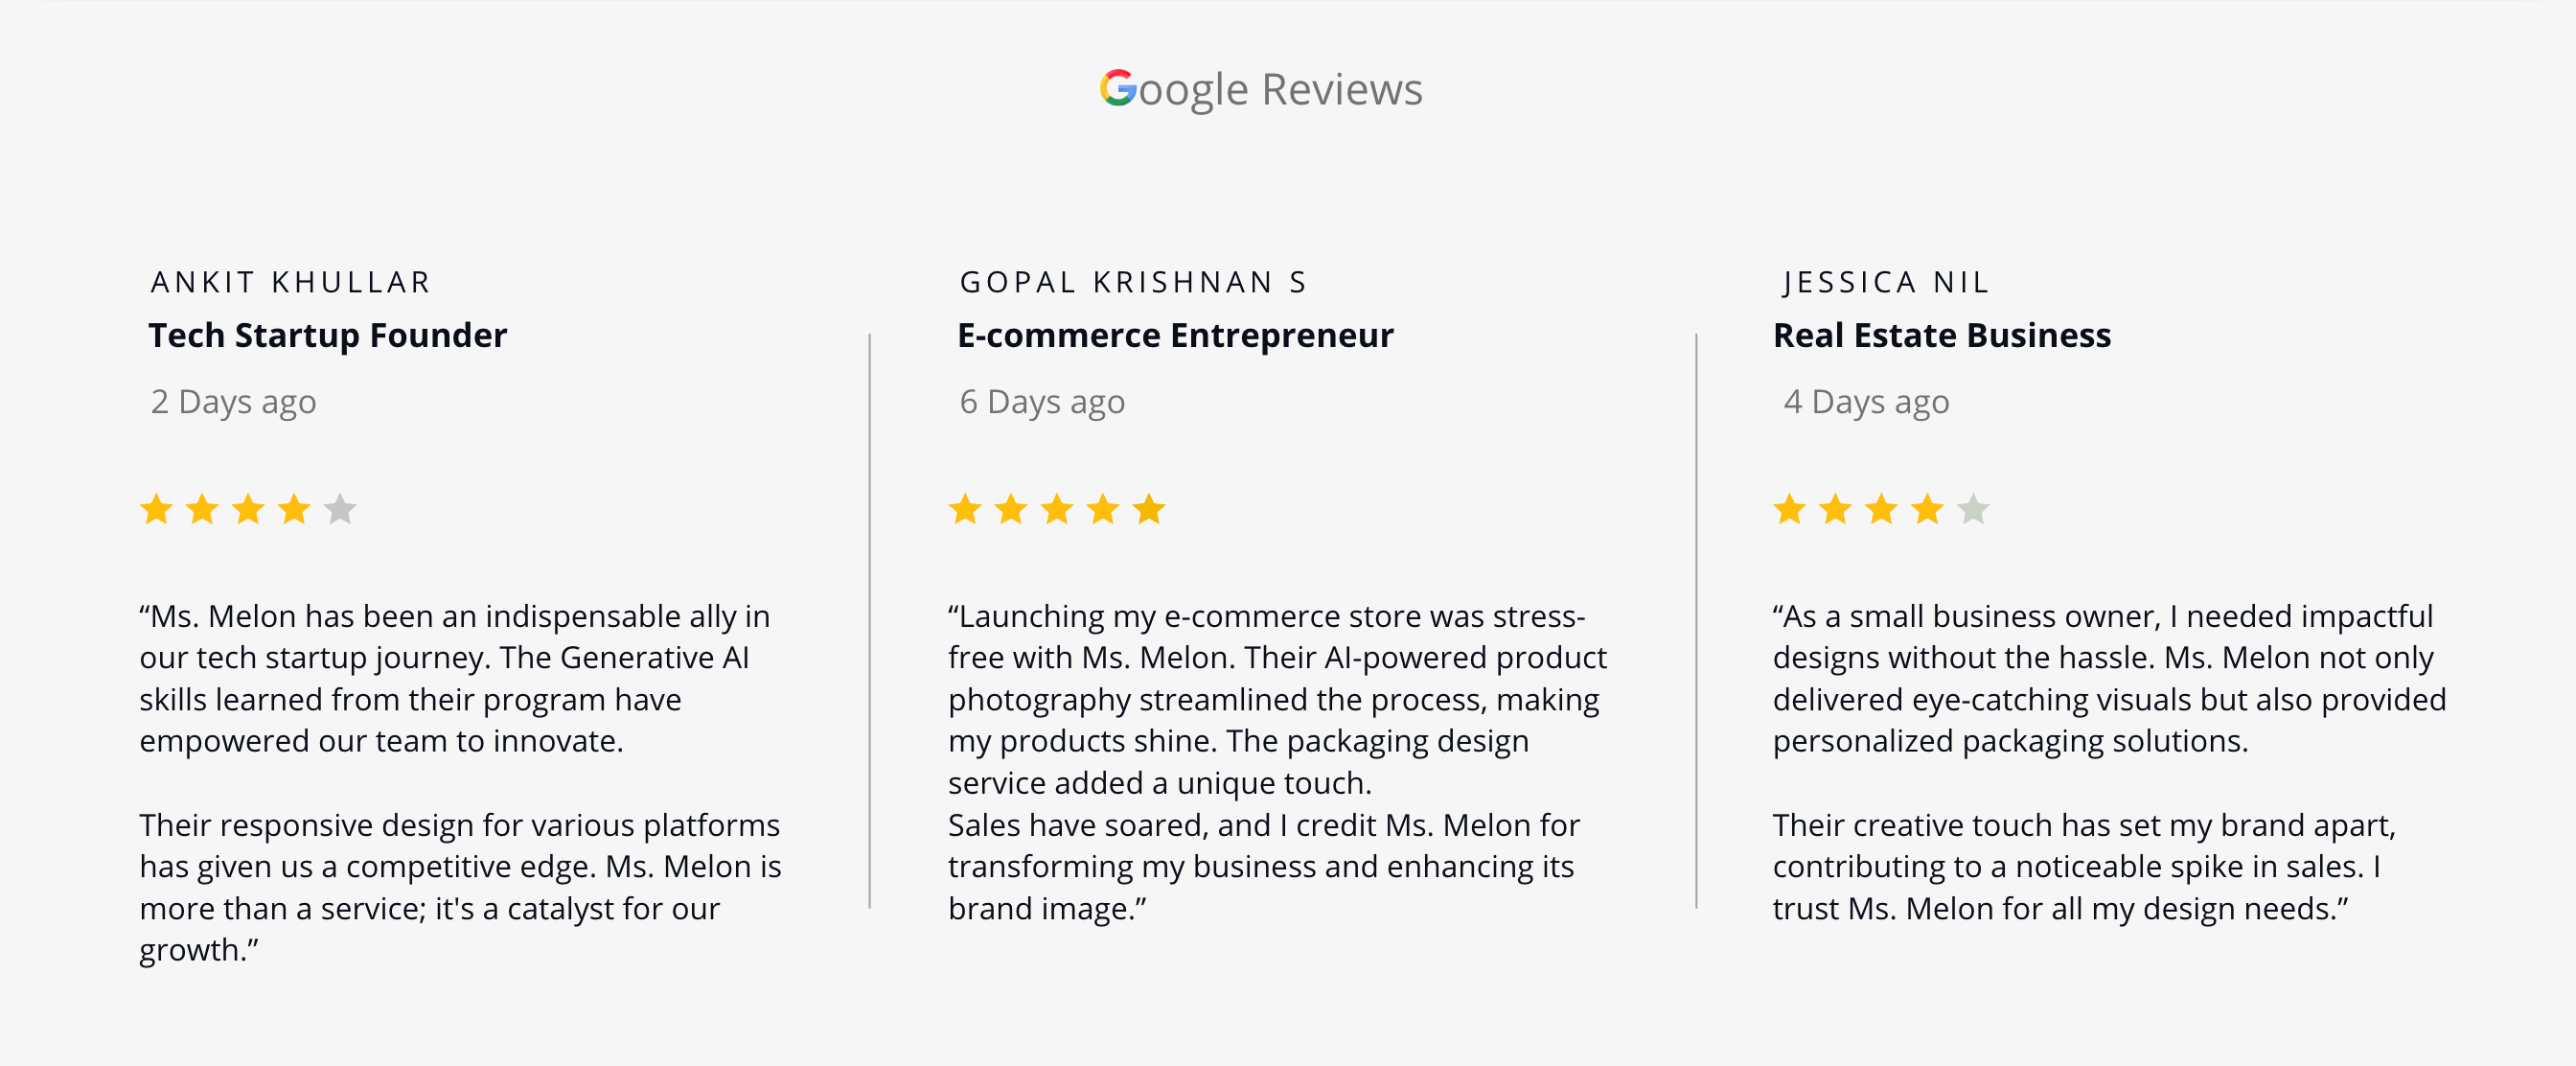This screenshot has width=2576, height=1066.
Task: Click Jessica Nil's first gold star
Action: pyautogui.click(x=1789, y=509)
